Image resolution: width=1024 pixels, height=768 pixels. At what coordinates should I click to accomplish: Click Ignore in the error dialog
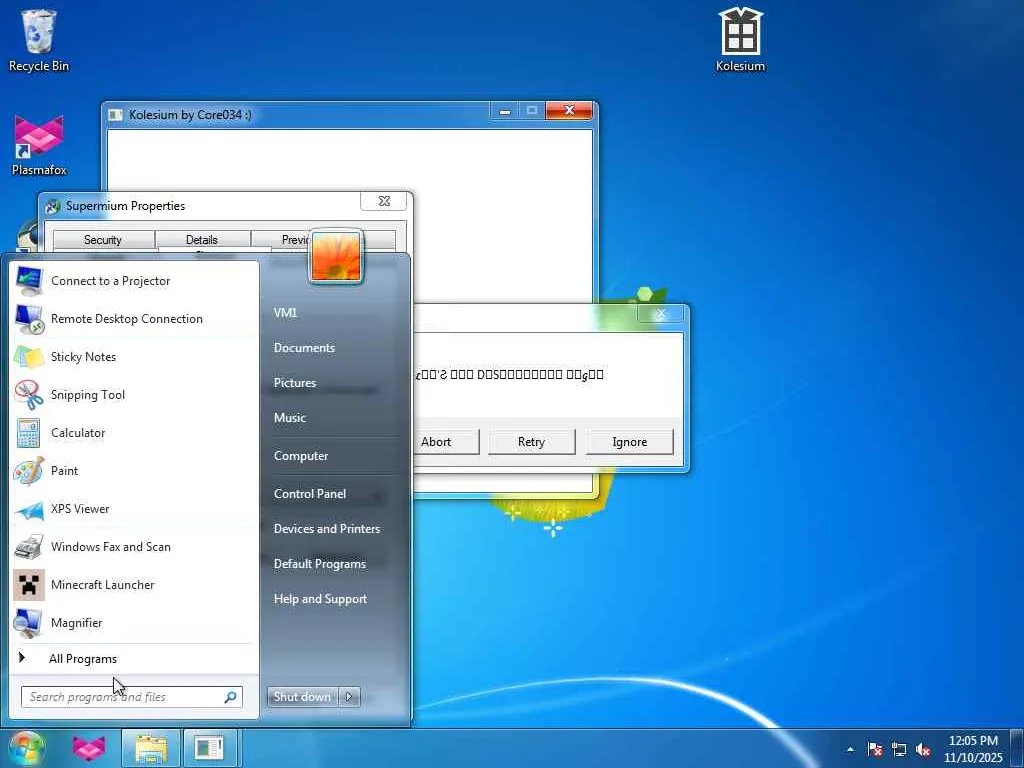(x=630, y=442)
